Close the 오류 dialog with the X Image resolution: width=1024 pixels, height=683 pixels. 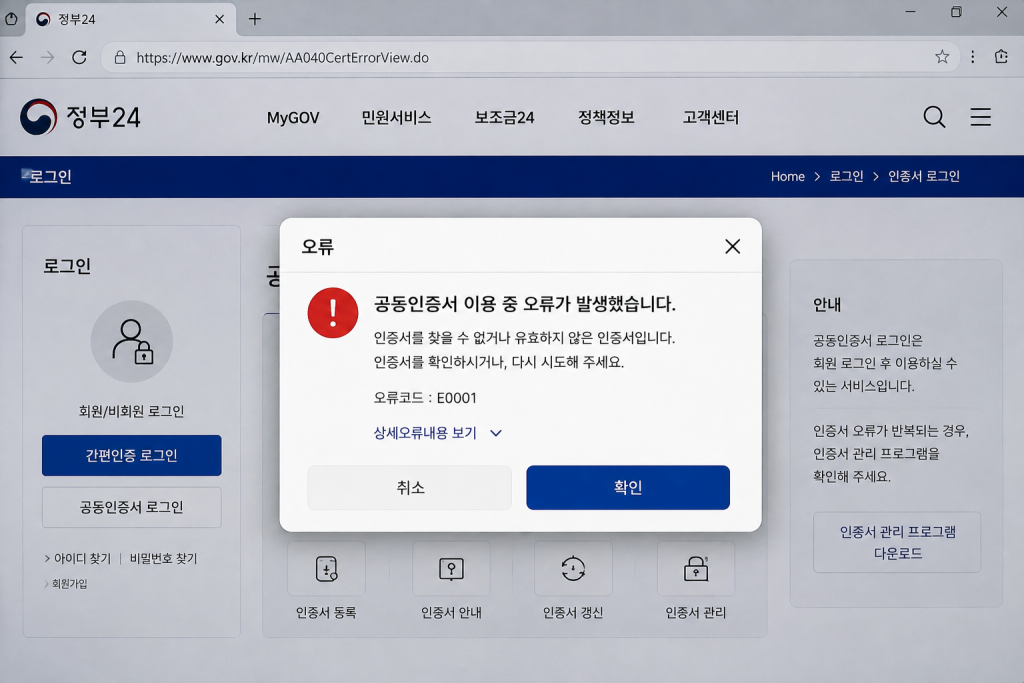coord(733,246)
